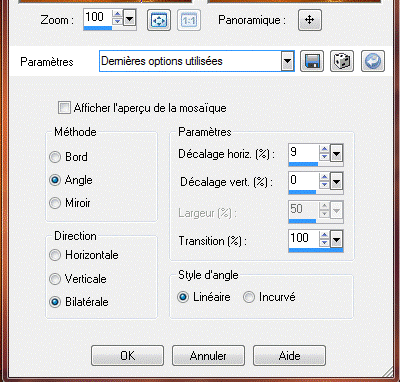
Task: Enable Afficher l'aperçu de la mosaïque checkbox
Action: coord(64,108)
